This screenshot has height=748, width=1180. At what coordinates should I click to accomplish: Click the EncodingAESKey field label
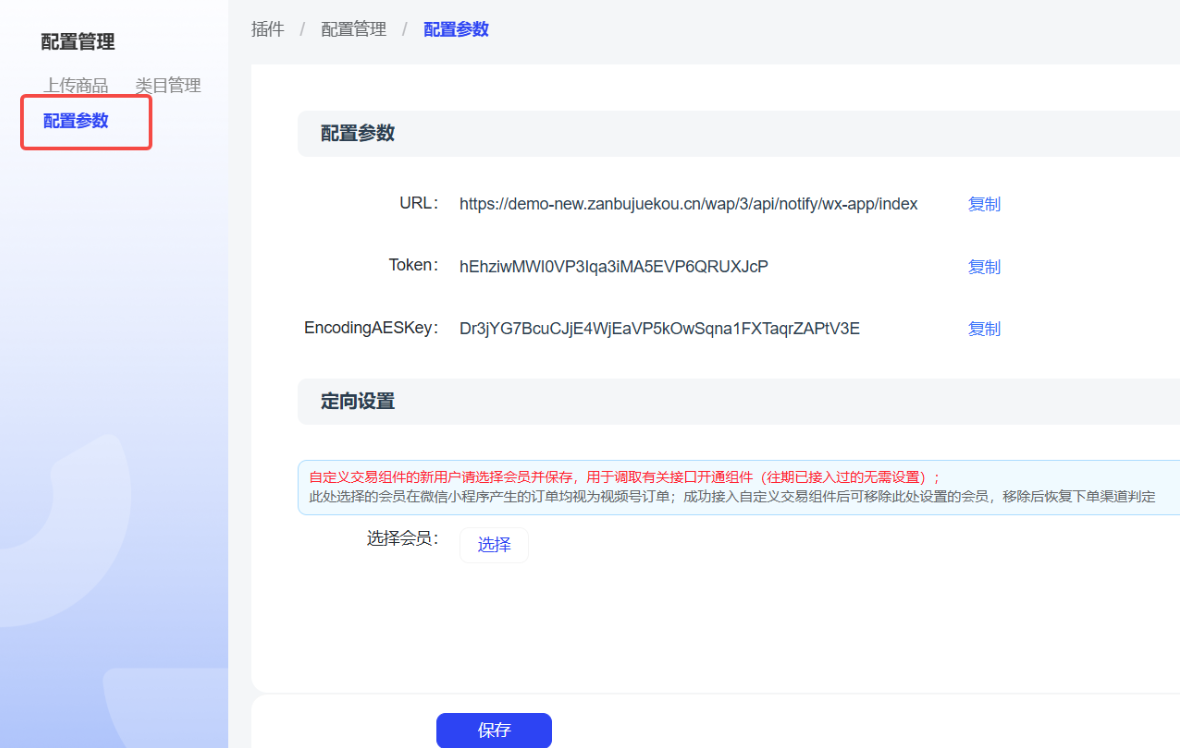(x=371, y=328)
